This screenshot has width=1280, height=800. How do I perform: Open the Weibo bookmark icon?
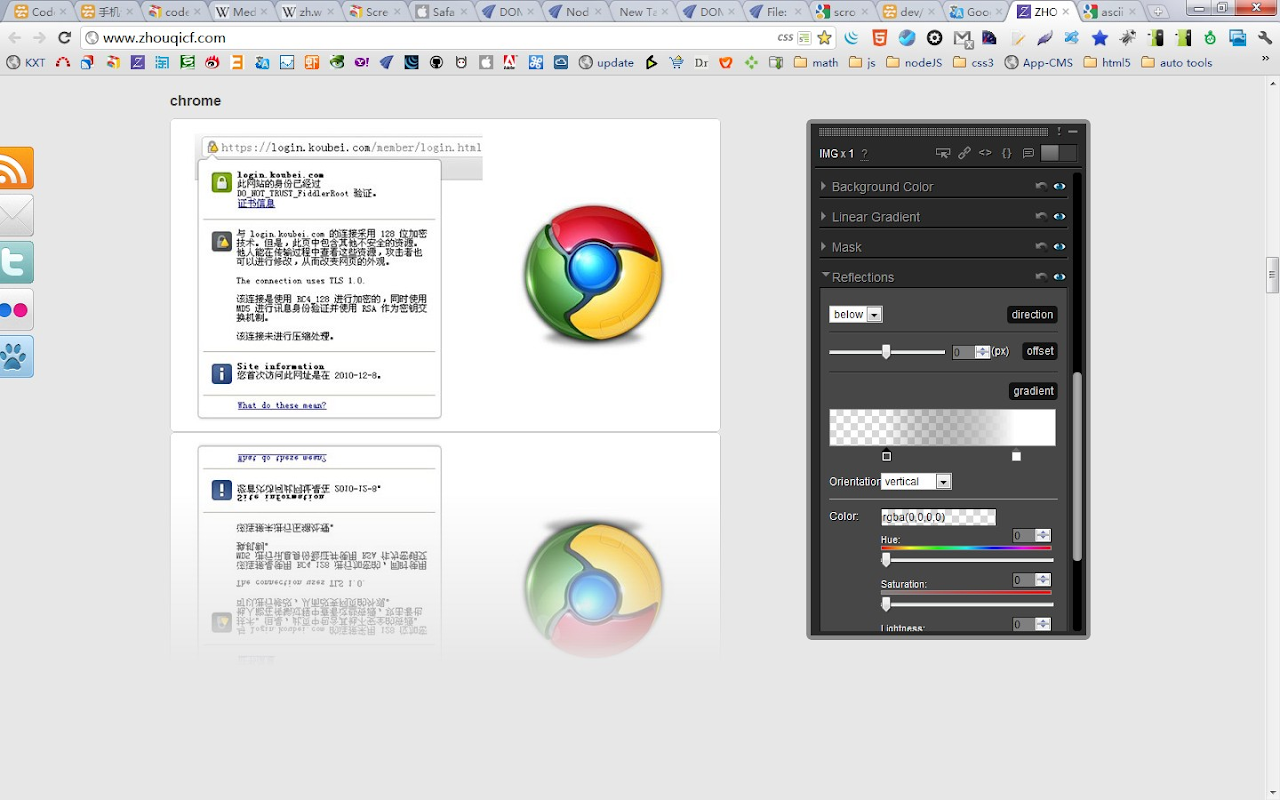(212, 62)
